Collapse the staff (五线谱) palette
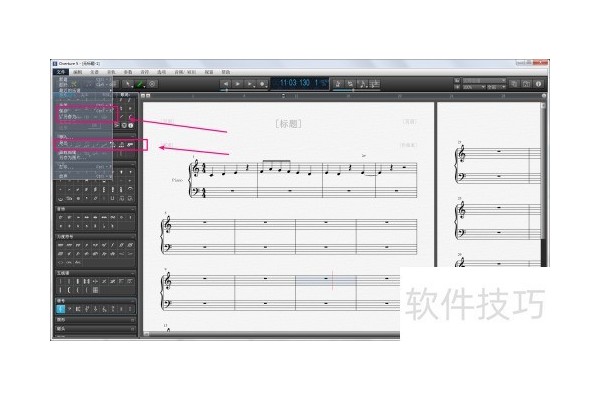The image size is (600, 400). coord(132,273)
